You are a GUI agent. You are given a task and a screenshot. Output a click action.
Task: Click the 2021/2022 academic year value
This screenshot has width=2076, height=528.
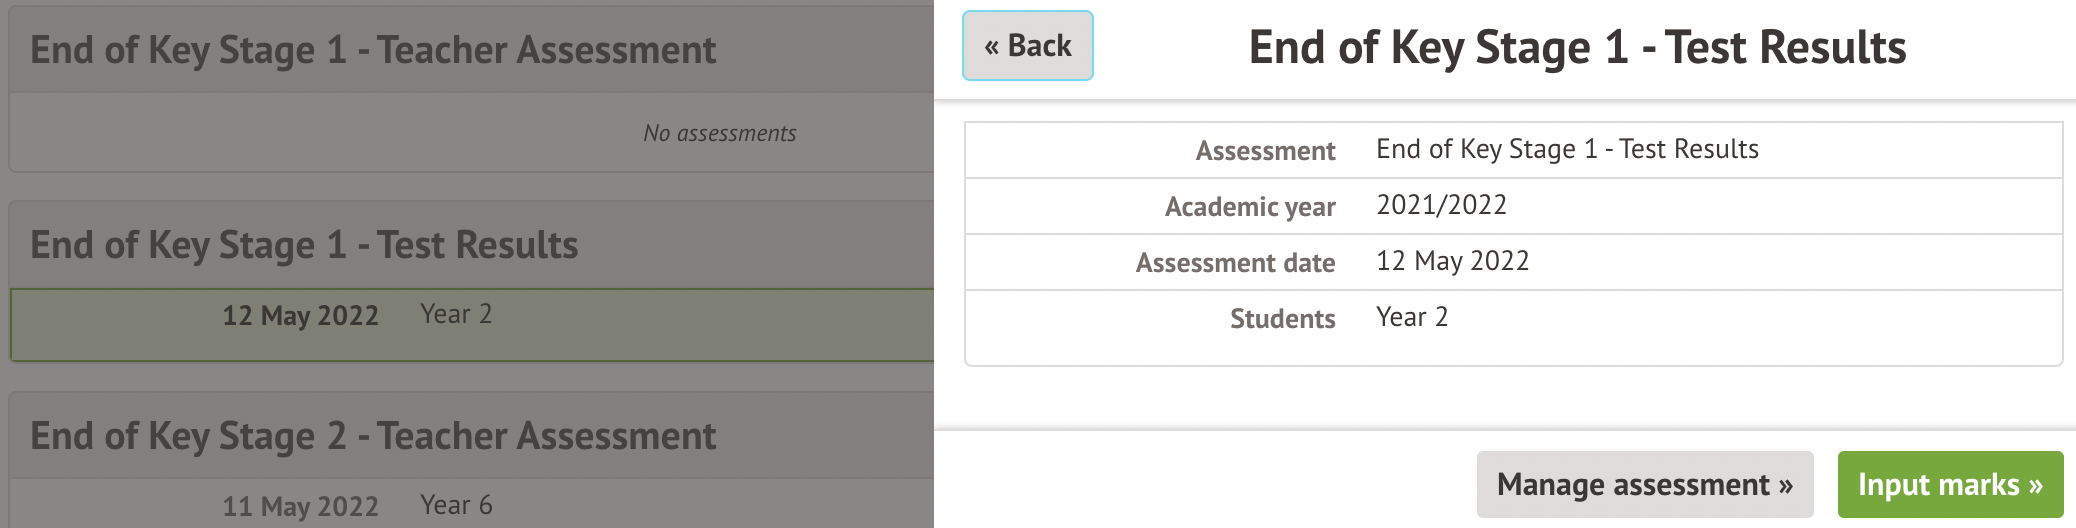1441,206
